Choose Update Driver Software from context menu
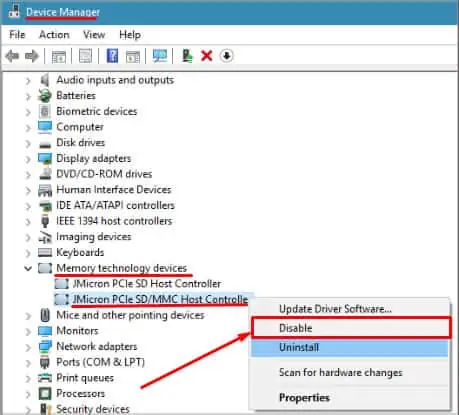 [x=350, y=309]
